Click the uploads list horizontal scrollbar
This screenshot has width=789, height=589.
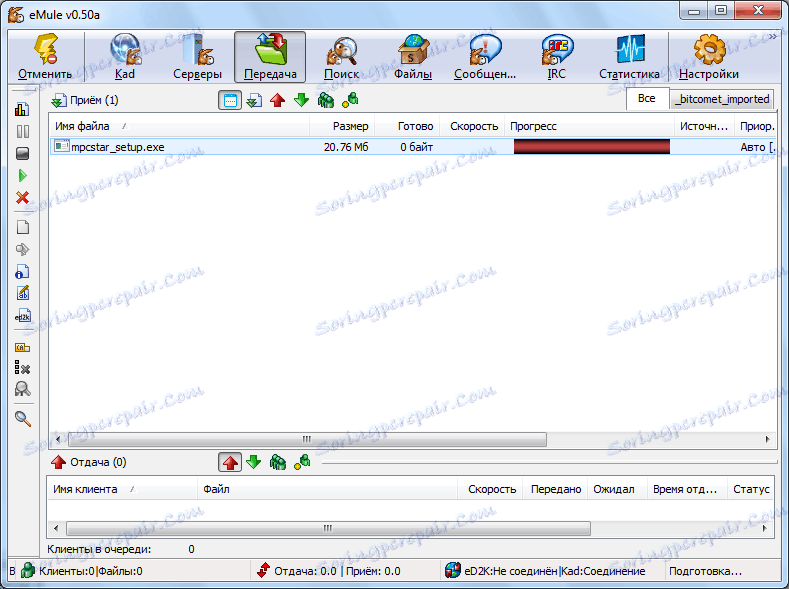coord(328,528)
